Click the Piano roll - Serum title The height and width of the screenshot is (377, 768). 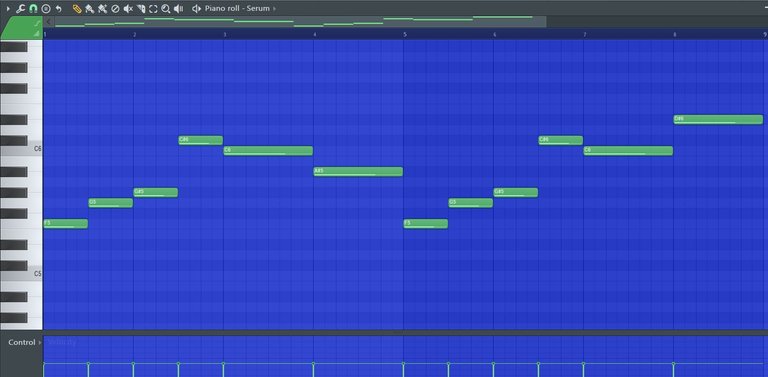237,8
